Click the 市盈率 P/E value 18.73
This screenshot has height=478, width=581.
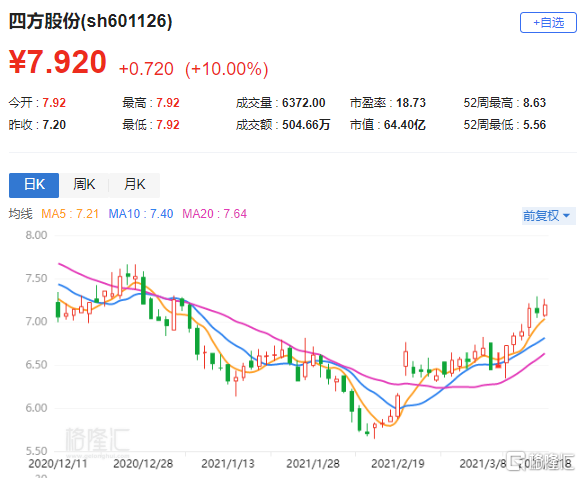[411, 103]
